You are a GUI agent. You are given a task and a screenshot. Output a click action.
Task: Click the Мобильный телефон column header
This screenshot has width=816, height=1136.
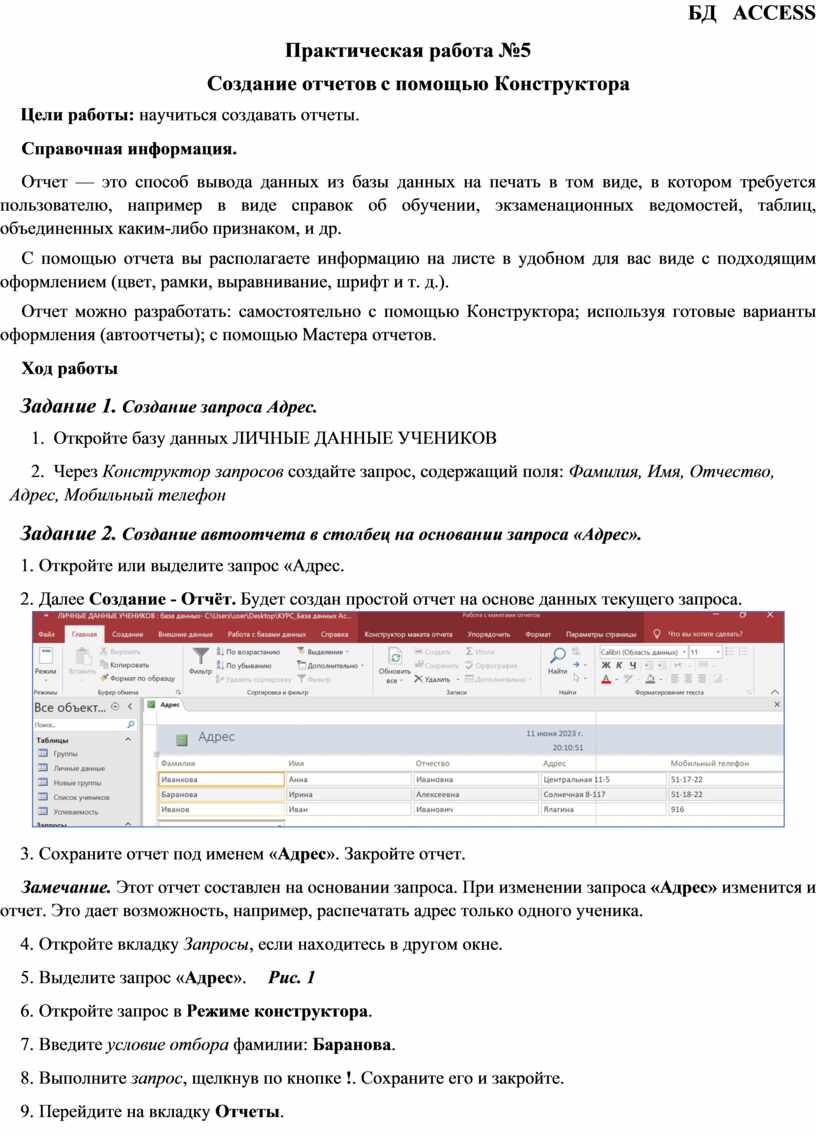coord(709,763)
